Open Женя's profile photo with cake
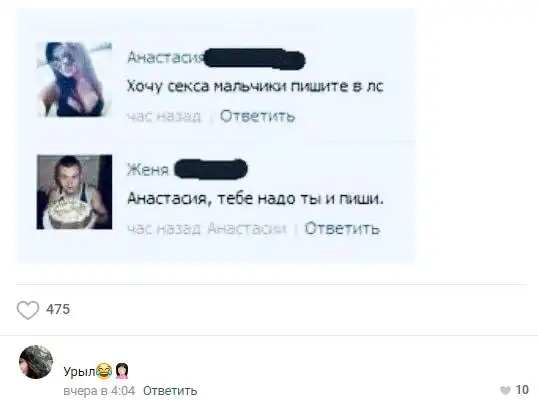Image resolution: width=538 pixels, height=401 pixels. point(74,192)
